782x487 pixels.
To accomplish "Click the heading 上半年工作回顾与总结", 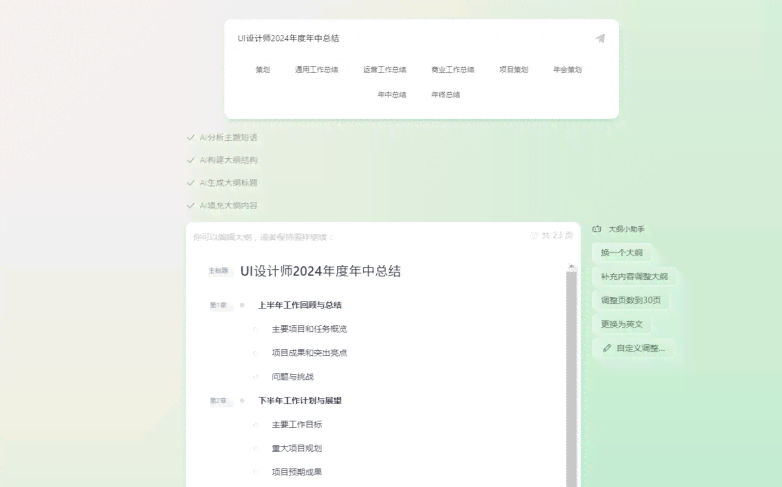I will coord(300,305).
